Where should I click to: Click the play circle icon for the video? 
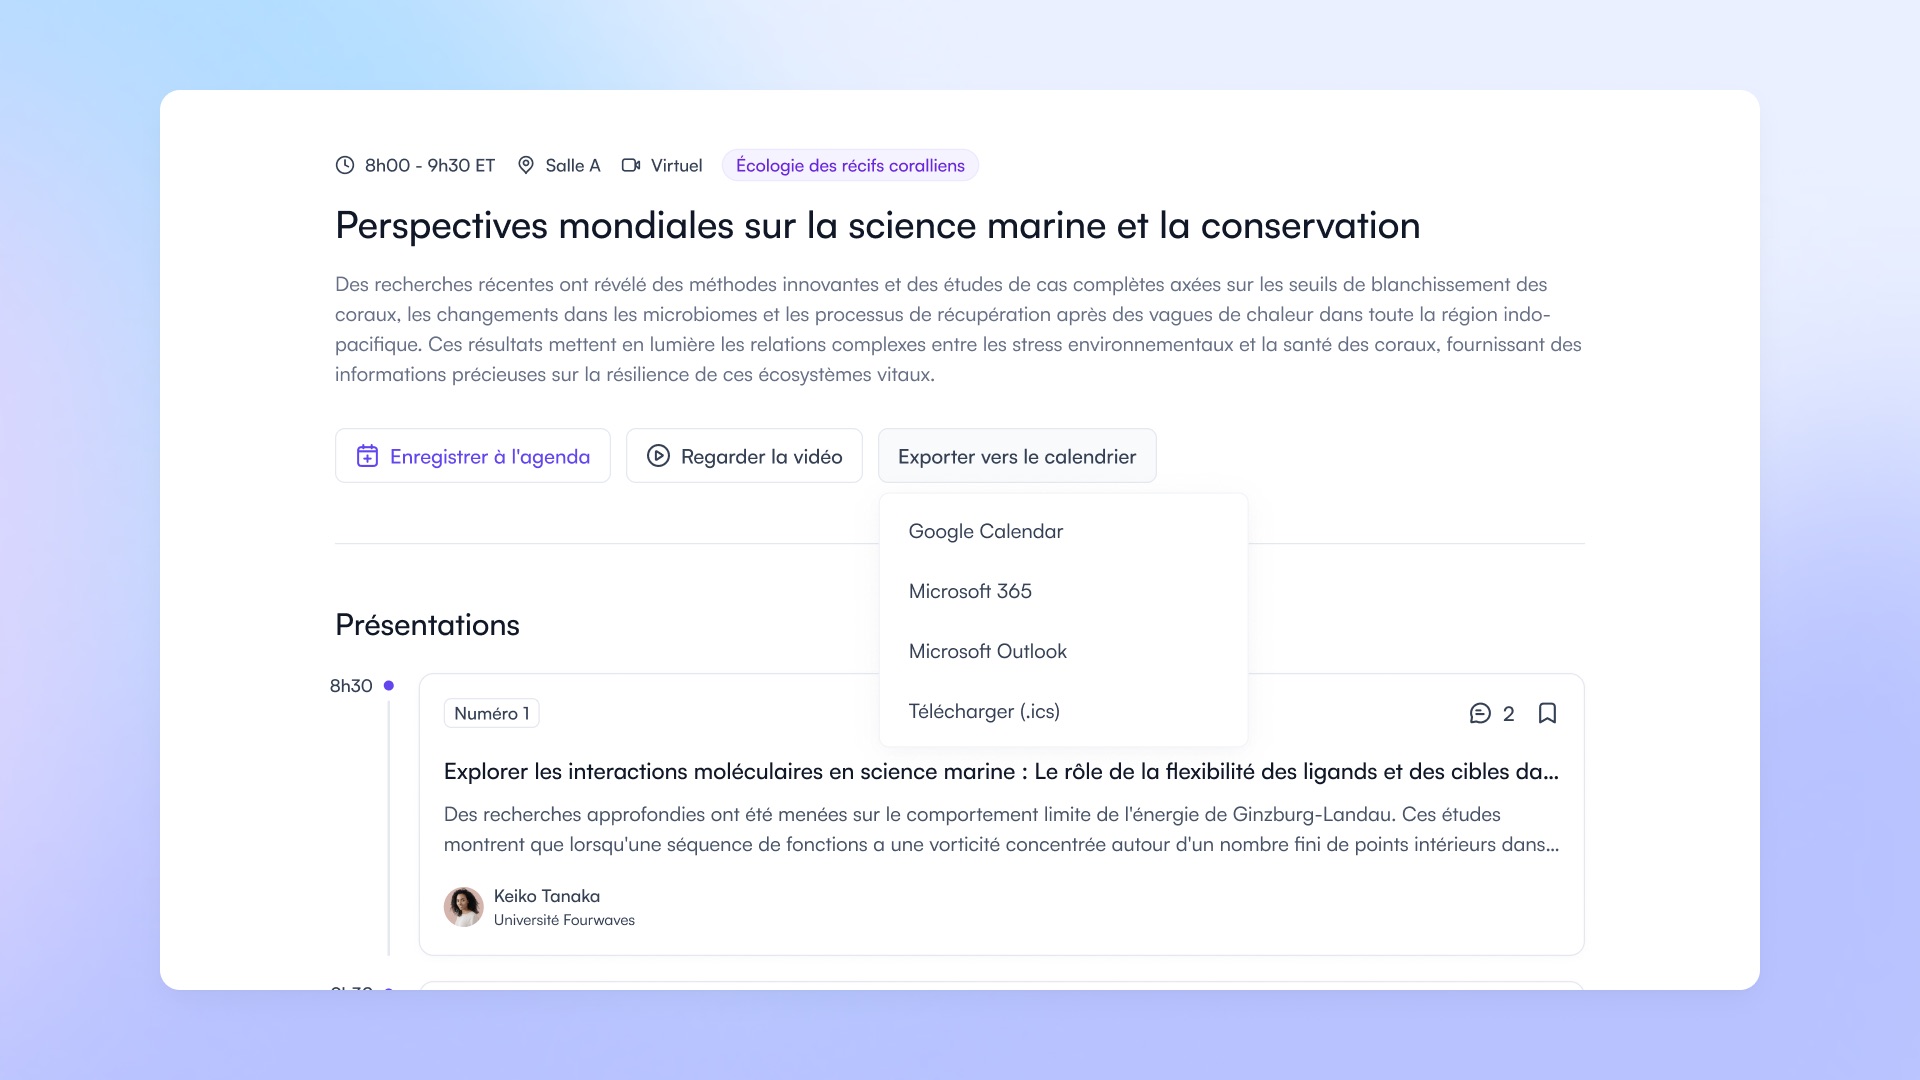tap(658, 456)
